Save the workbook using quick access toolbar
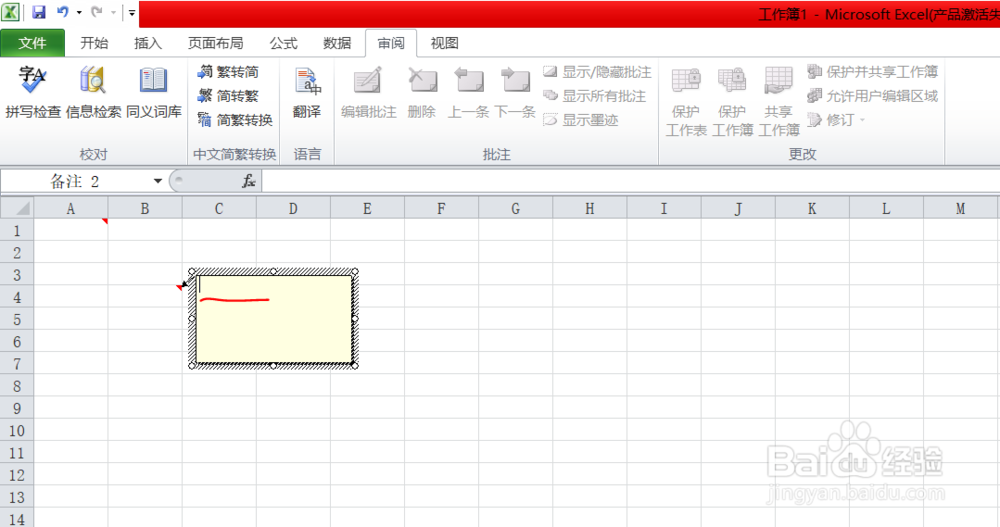The height and width of the screenshot is (527, 1000). pyautogui.click(x=38, y=12)
